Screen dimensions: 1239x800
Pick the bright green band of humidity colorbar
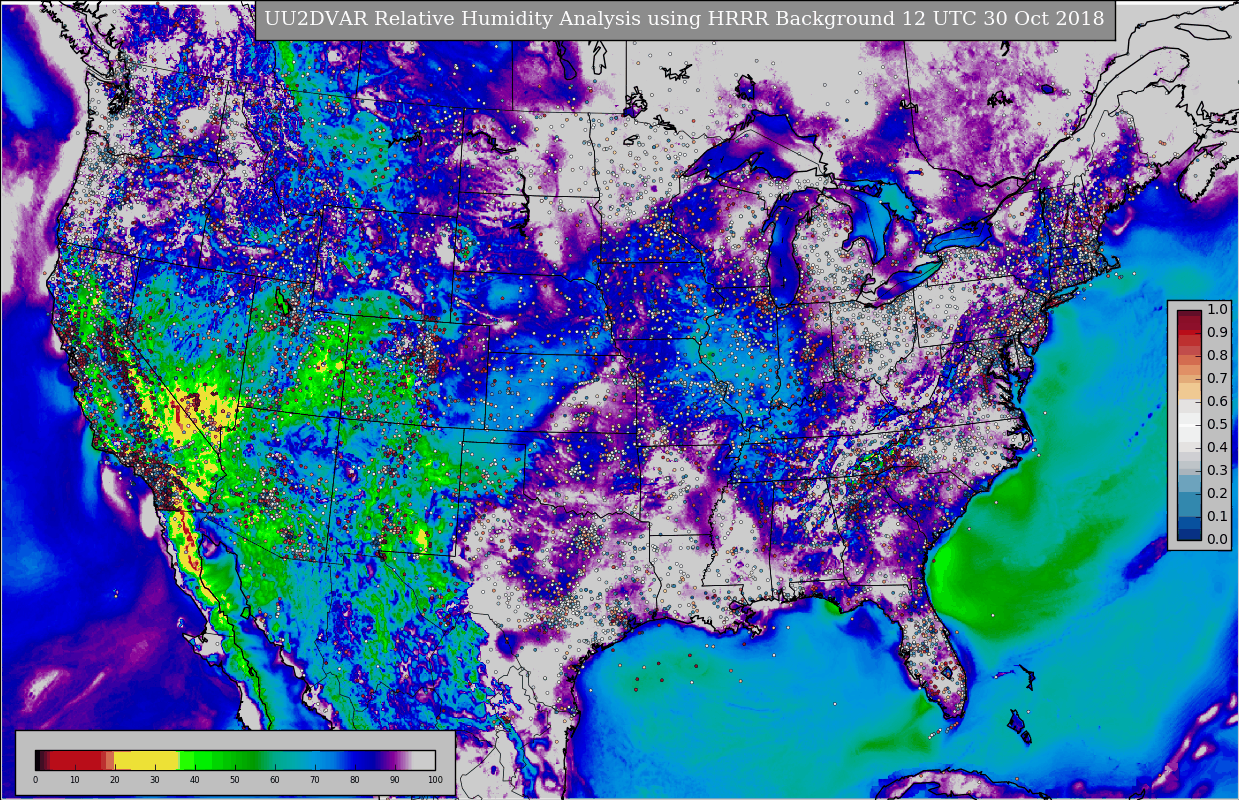click(195, 760)
